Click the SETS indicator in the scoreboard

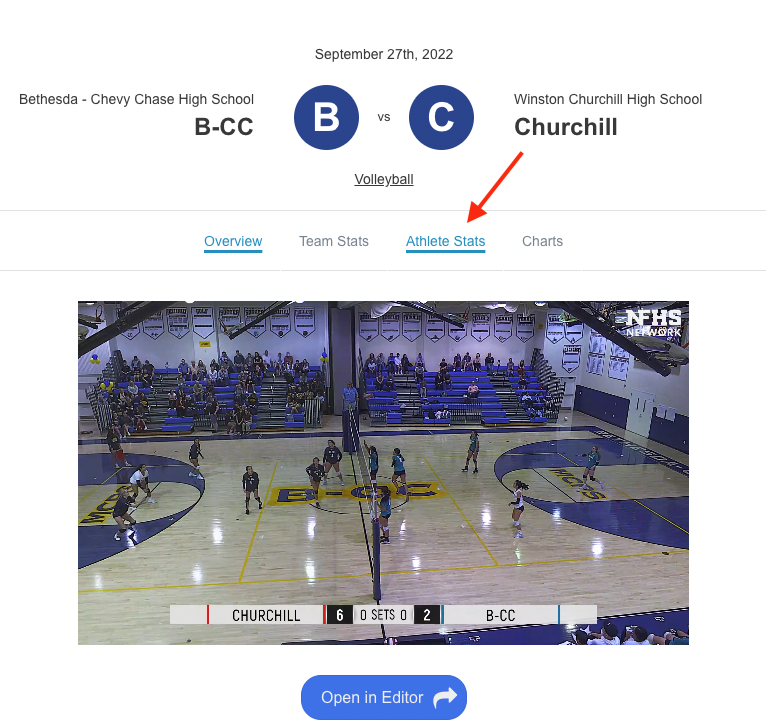coord(383,615)
